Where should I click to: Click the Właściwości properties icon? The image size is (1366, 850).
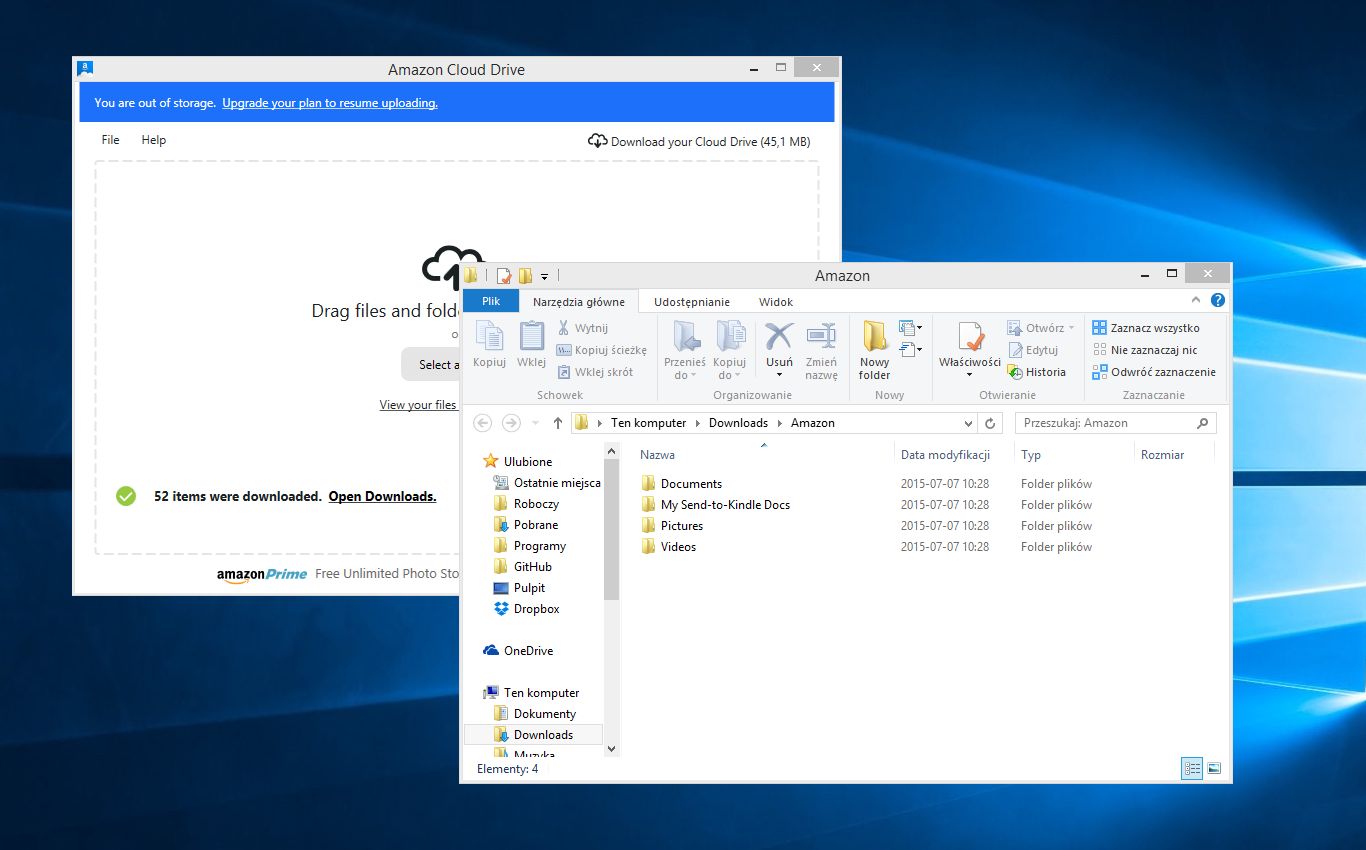[x=970, y=337]
